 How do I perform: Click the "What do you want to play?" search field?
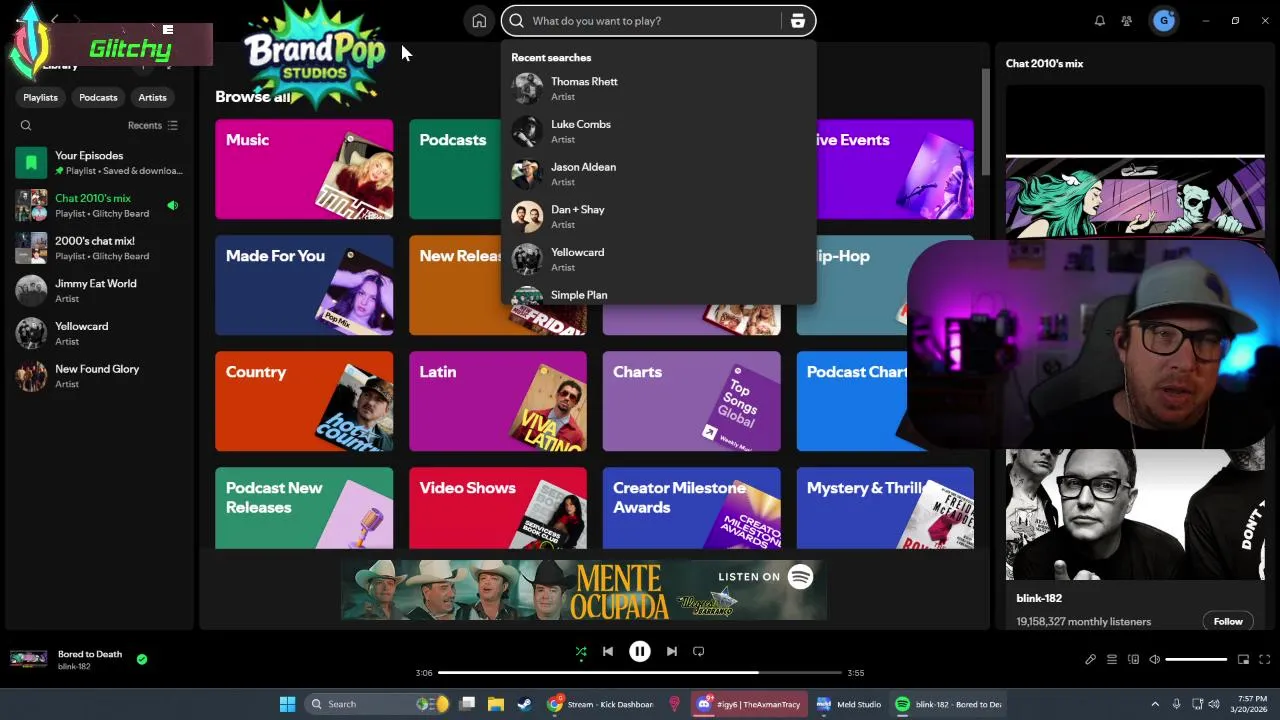coord(655,21)
